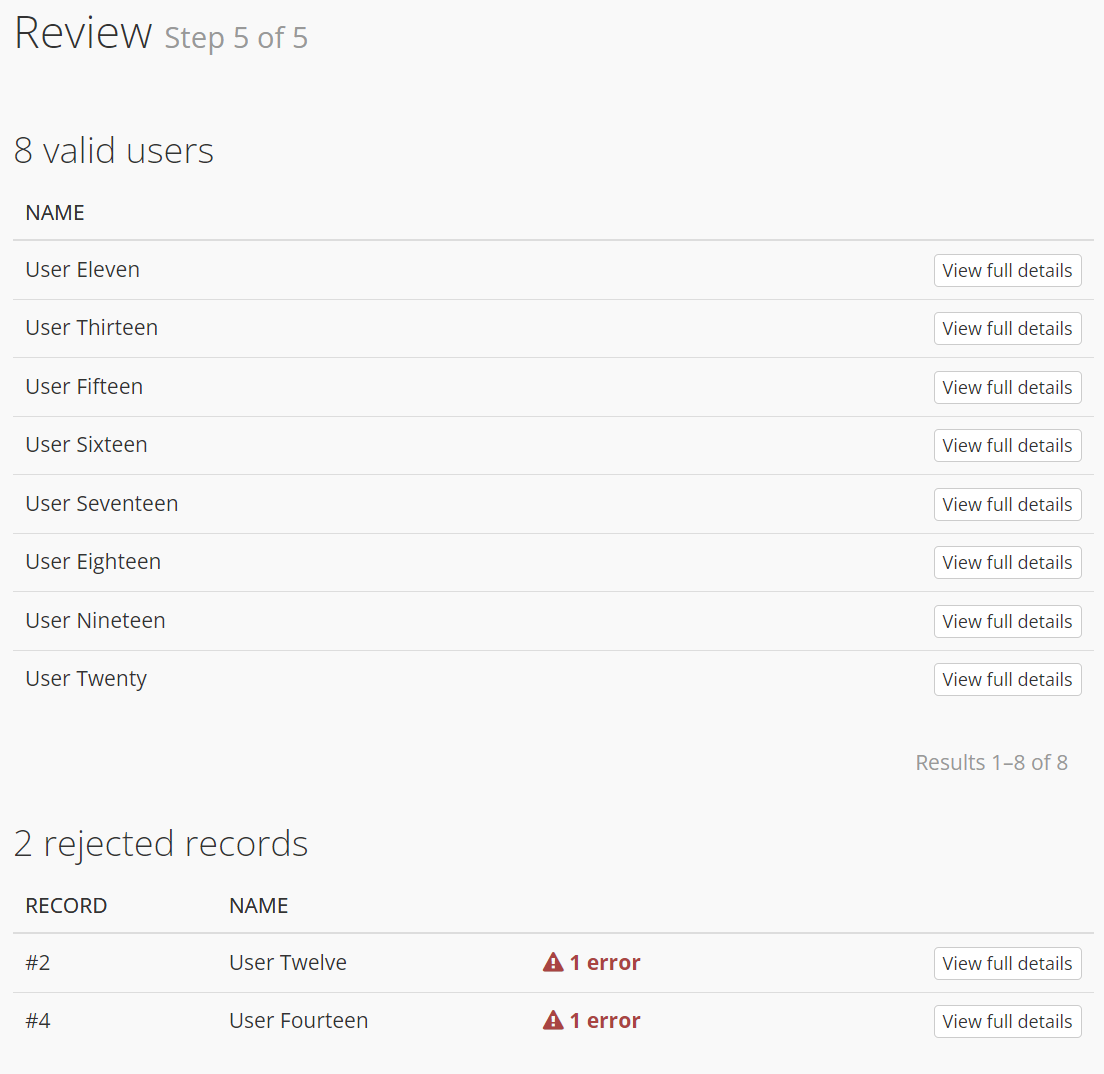The width and height of the screenshot is (1104, 1074).
Task: View full details for User Eleven
Action: point(1007,270)
